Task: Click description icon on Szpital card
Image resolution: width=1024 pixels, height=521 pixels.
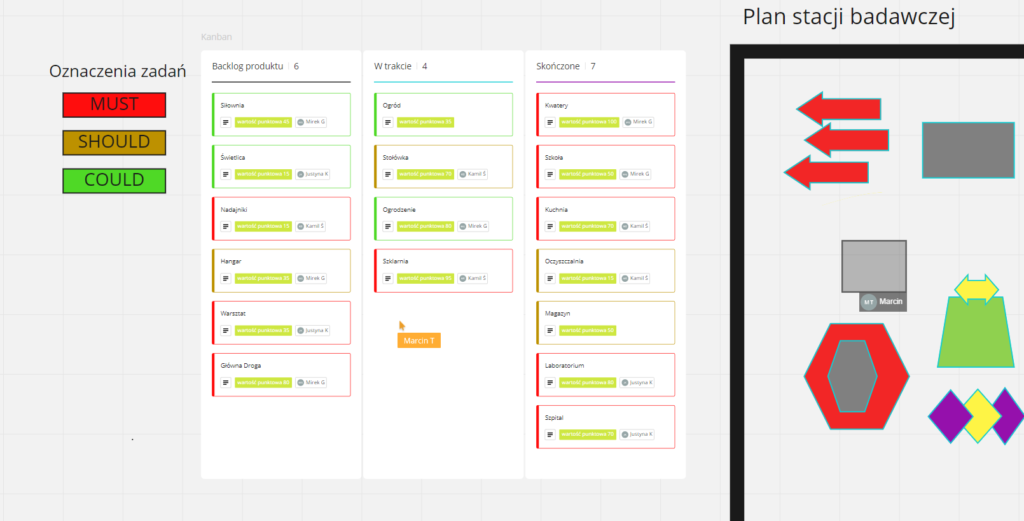Action: click(550, 434)
